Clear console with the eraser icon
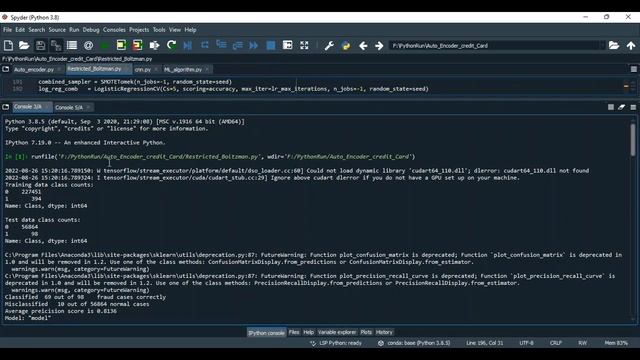 coord(621,107)
